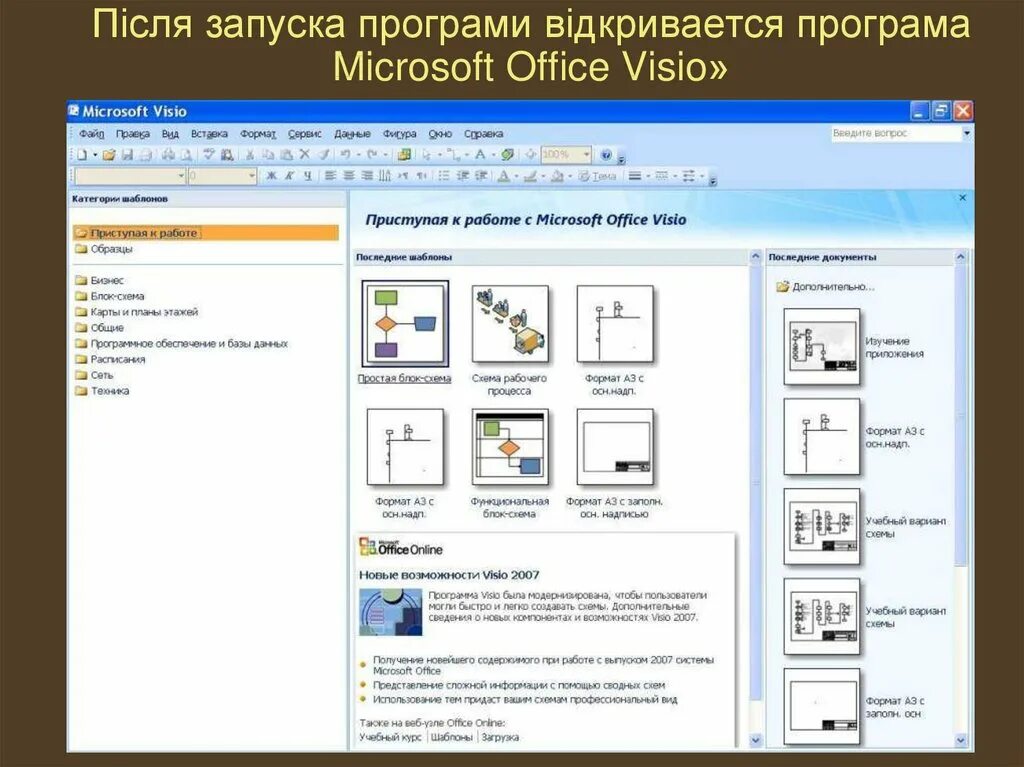Click the bulleted list icon
Image resolution: width=1024 pixels, height=767 pixels.
tap(443, 176)
